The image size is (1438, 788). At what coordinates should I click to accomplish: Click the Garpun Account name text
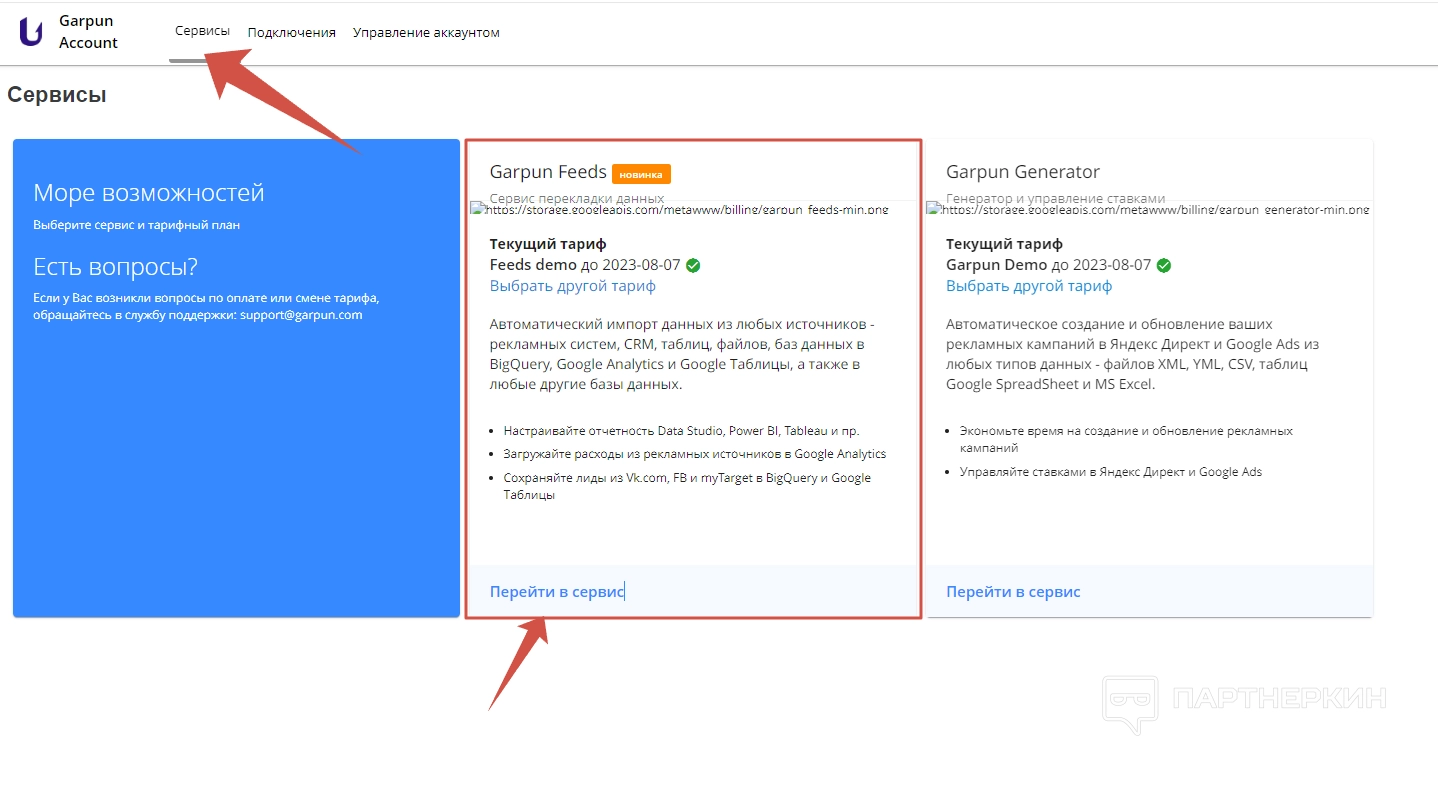(88, 32)
